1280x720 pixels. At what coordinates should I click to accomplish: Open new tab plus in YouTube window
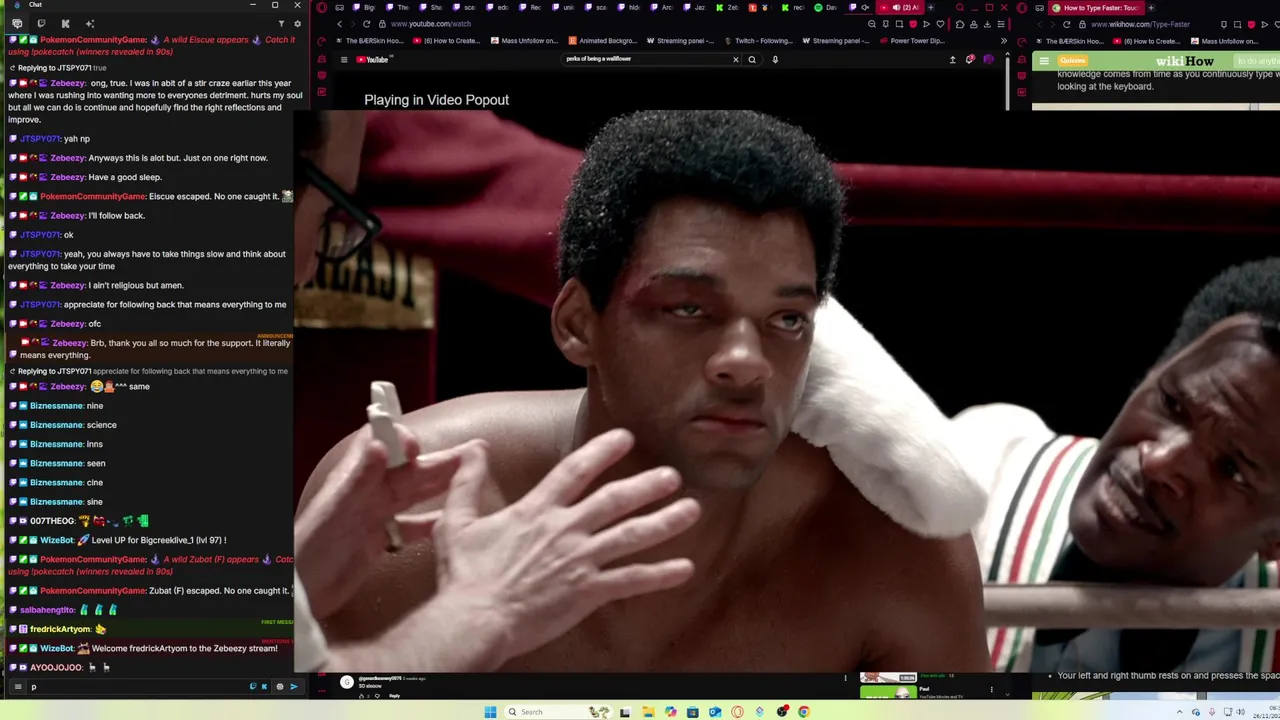click(x=930, y=8)
